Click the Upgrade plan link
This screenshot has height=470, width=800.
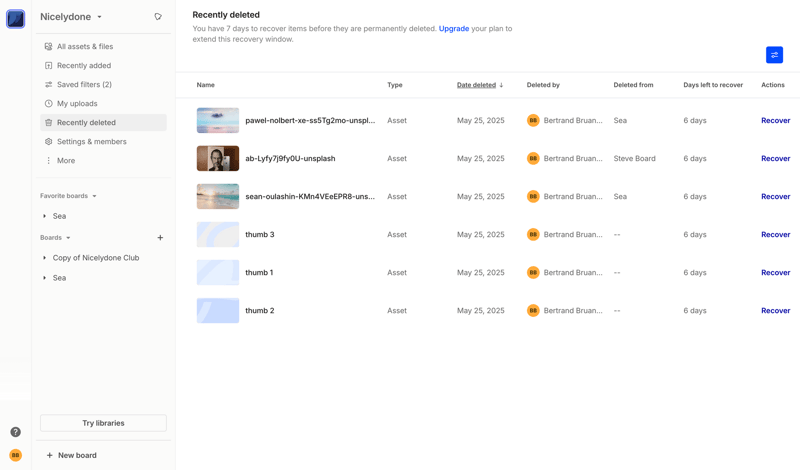click(453, 29)
